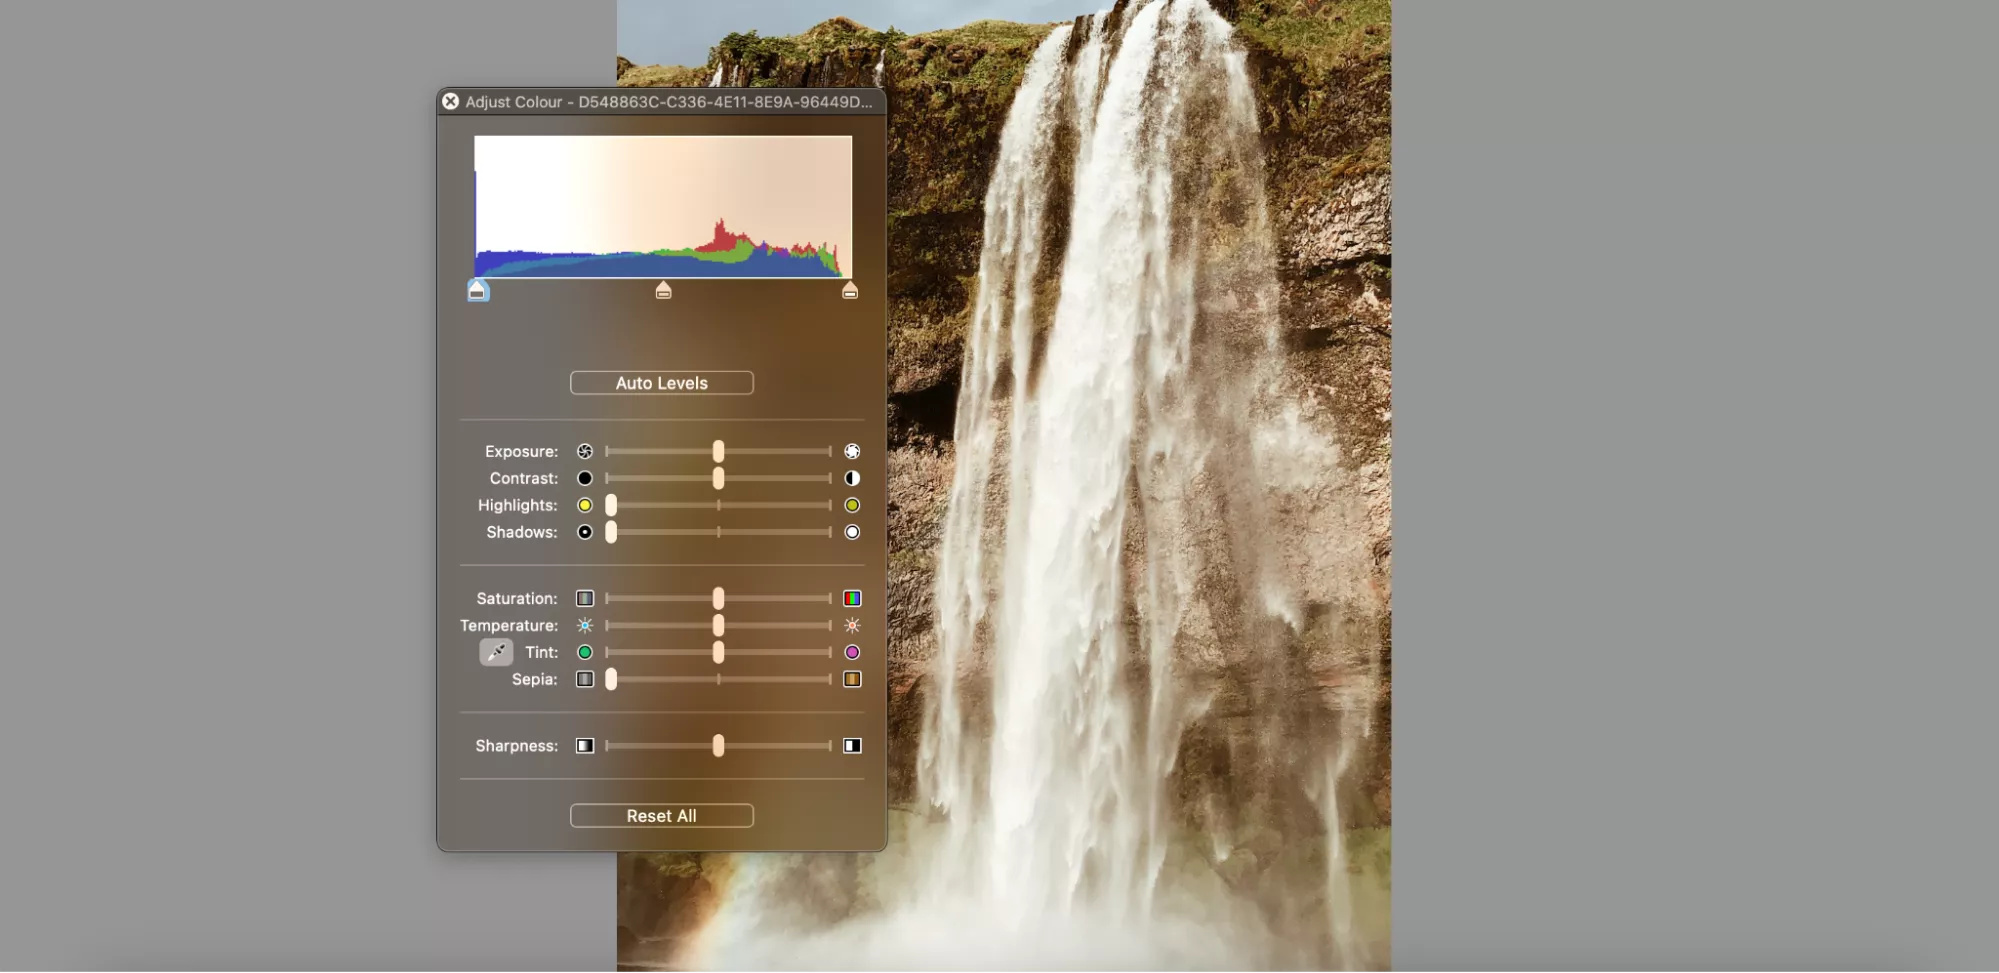This screenshot has height=973, width=1999.
Task: Click the Highlights slider thumb
Action: click(611, 505)
